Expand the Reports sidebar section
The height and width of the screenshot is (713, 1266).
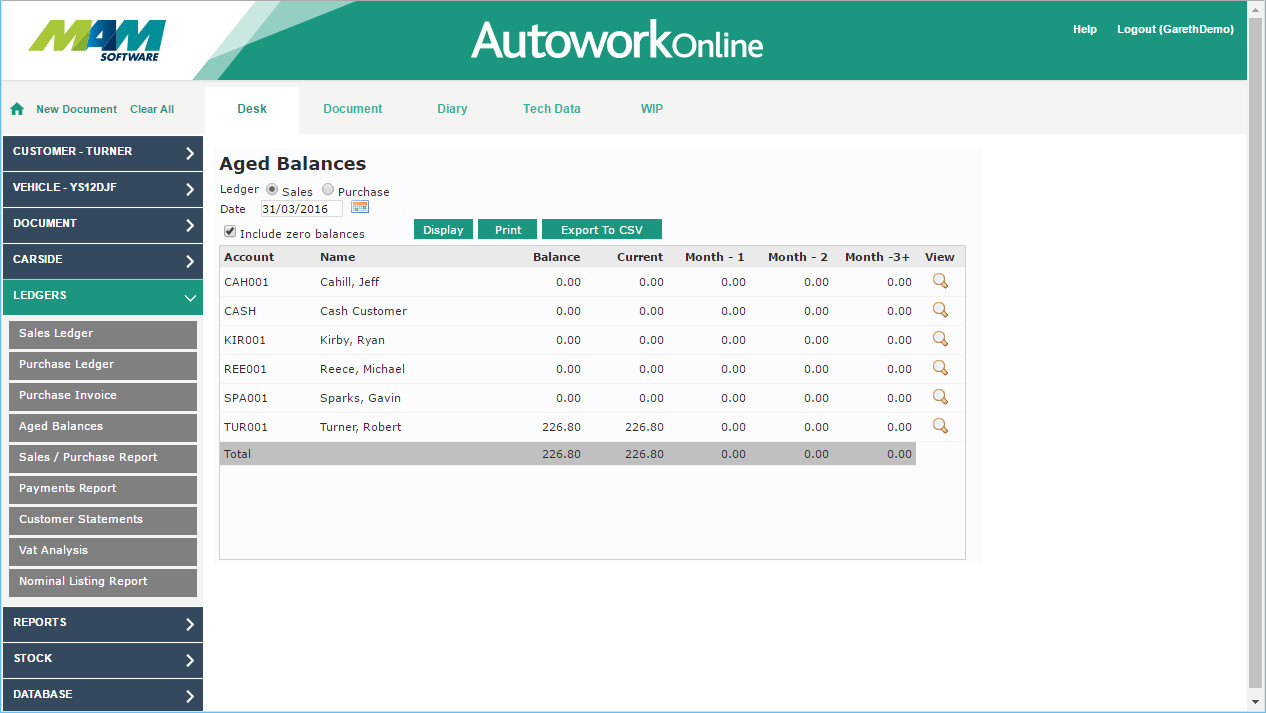tap(102, 623)
